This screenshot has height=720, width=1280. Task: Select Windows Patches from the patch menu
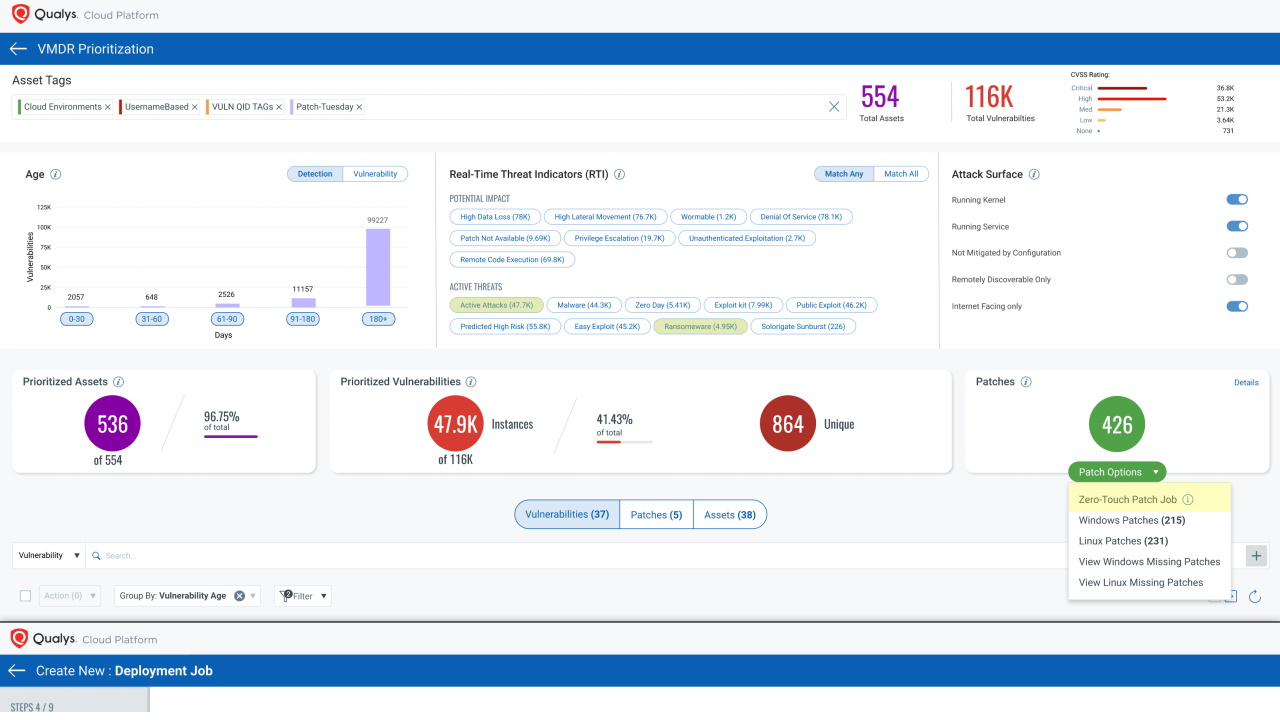[1130, 520]
